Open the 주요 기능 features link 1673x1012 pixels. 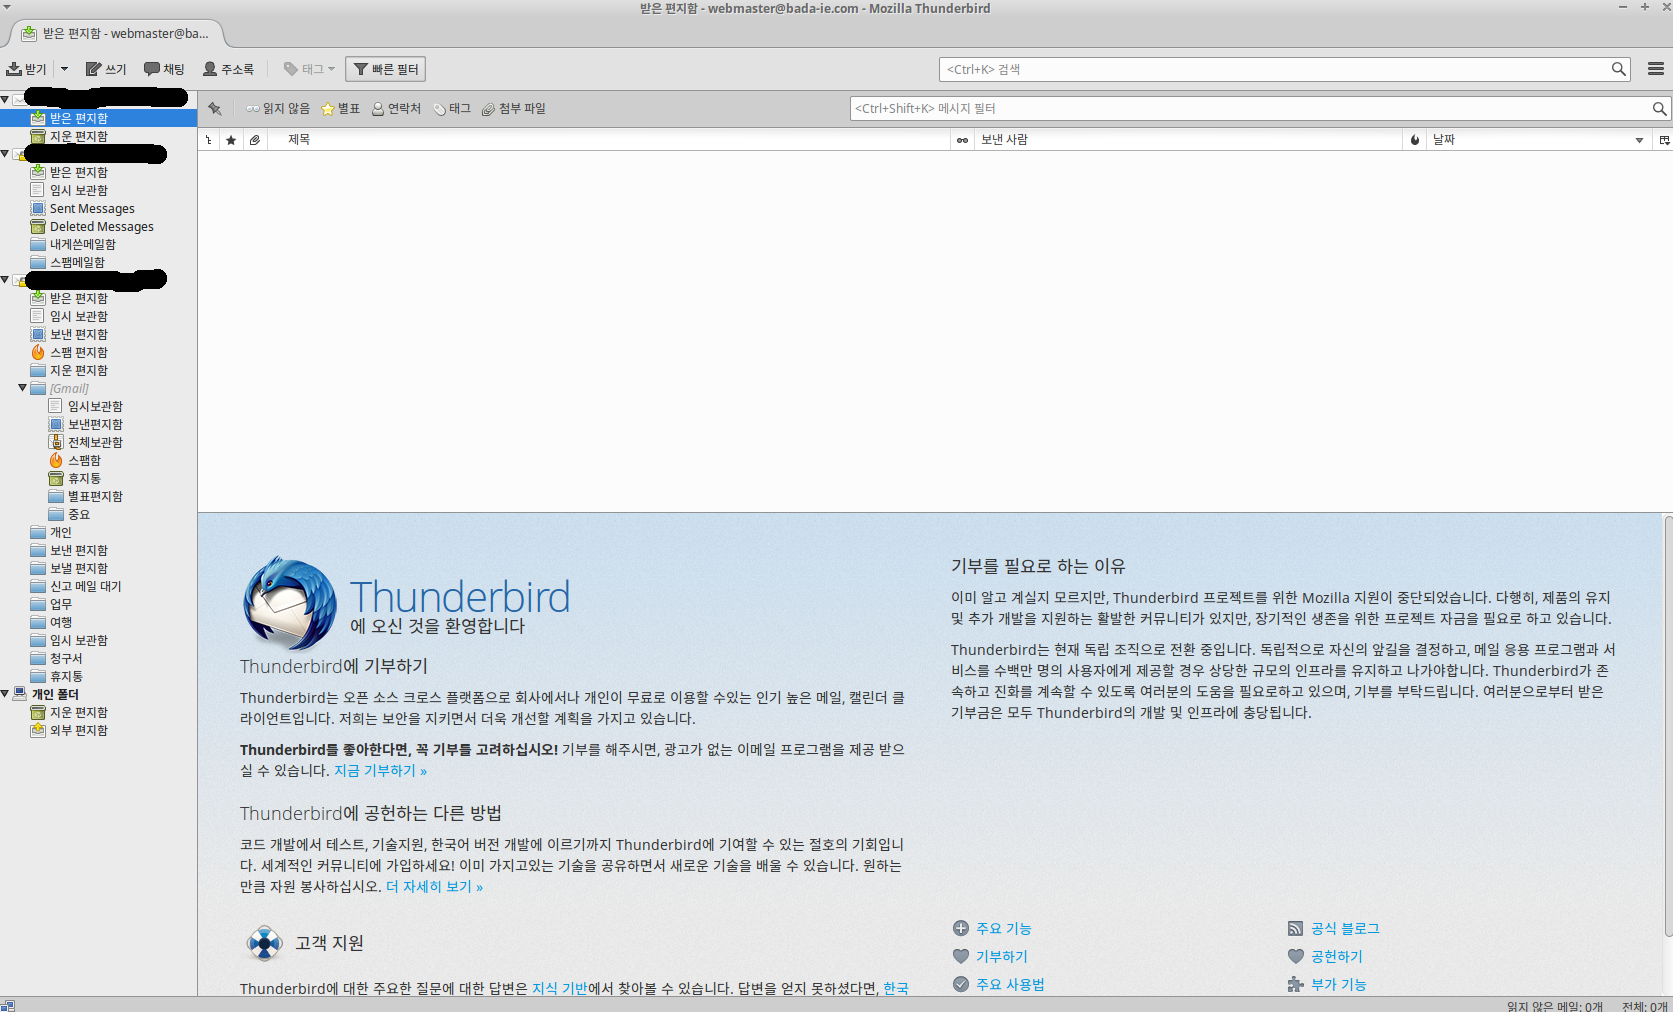[x=1003, y=929]
